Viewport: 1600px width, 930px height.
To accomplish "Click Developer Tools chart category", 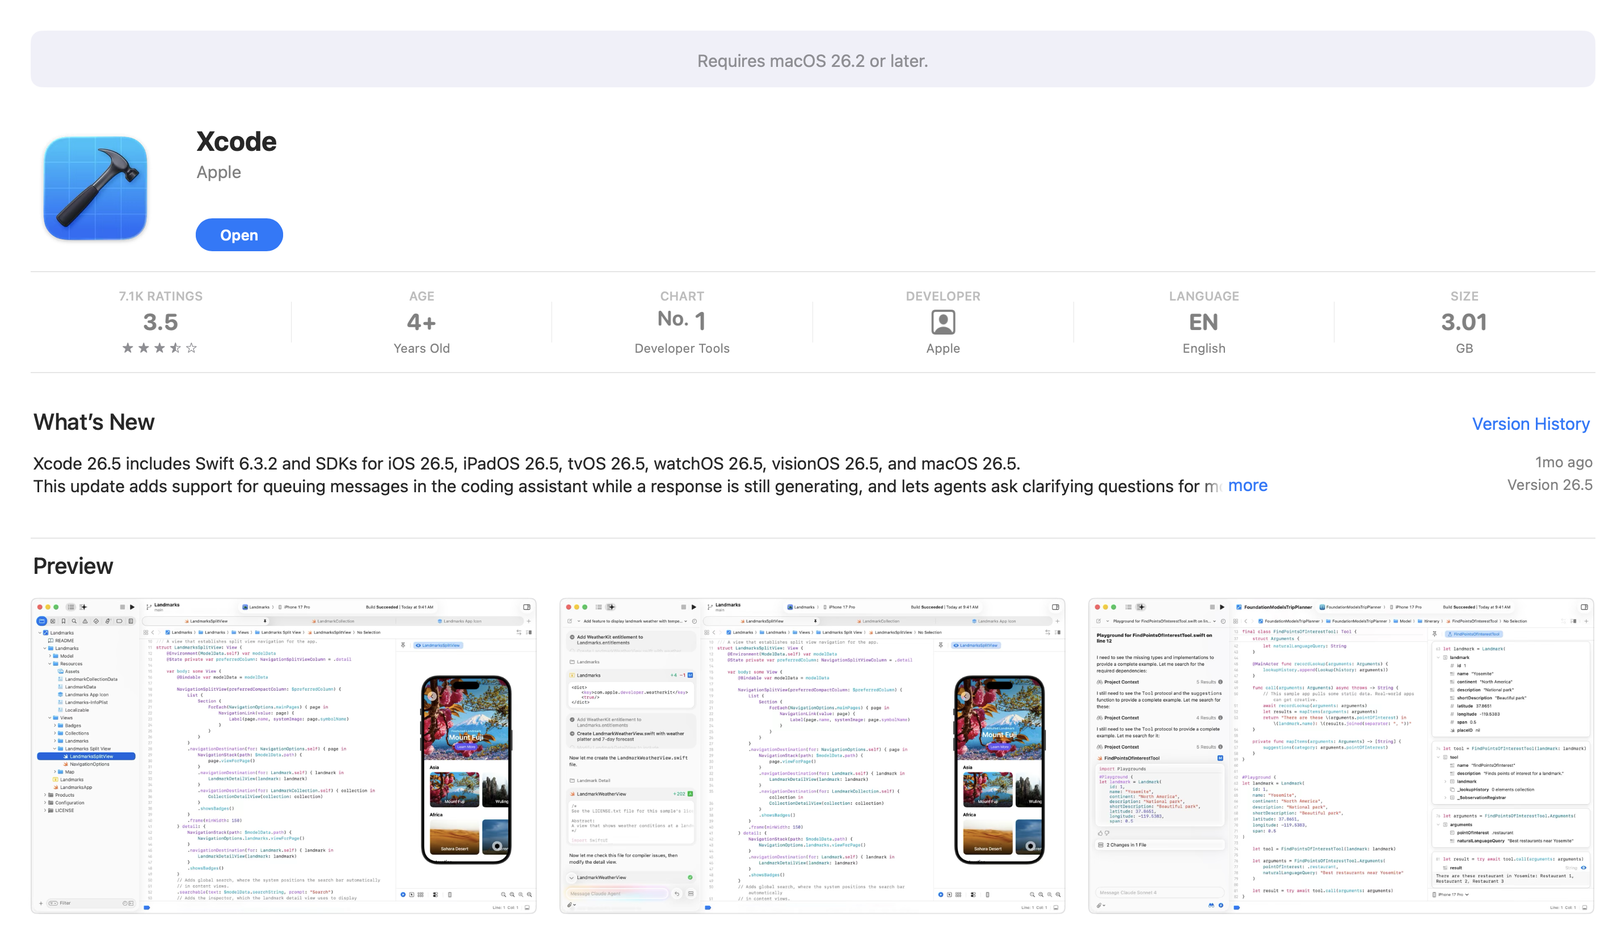I will pyautogui.click(x=682, y=348).
